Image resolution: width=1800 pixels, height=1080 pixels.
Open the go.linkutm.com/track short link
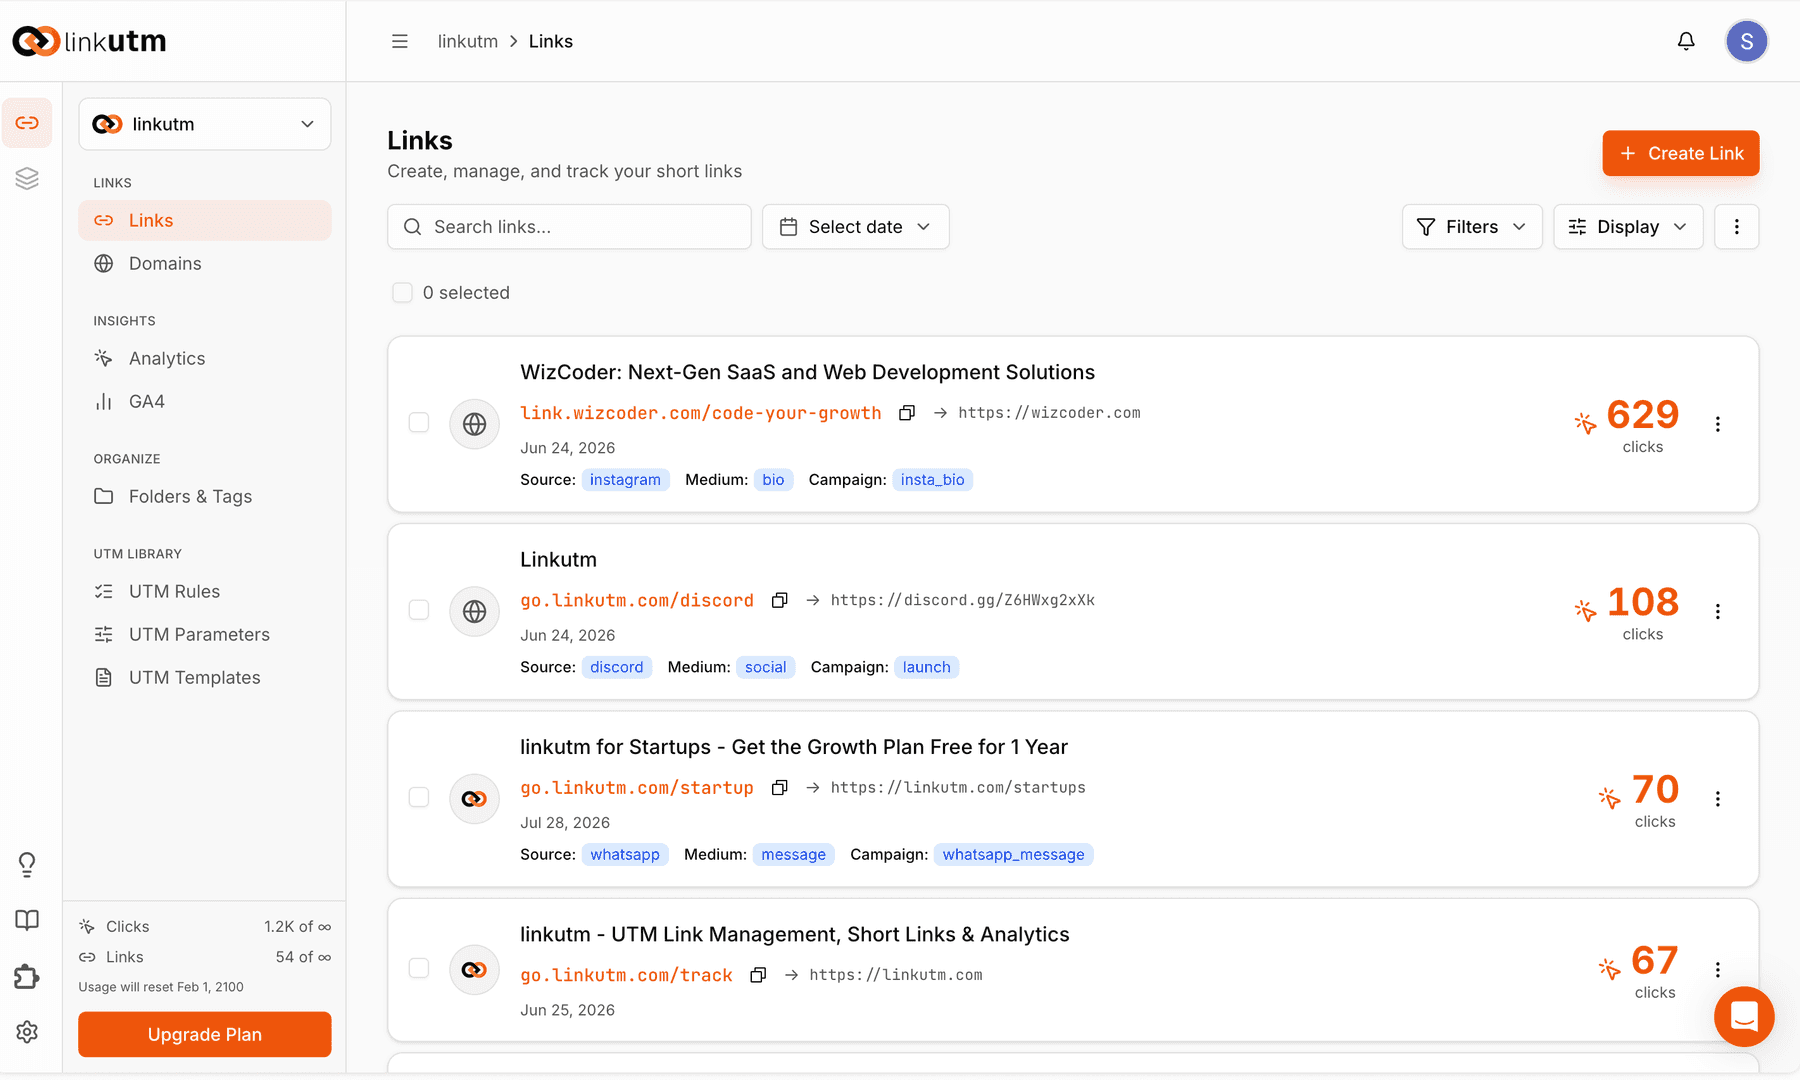627,975
